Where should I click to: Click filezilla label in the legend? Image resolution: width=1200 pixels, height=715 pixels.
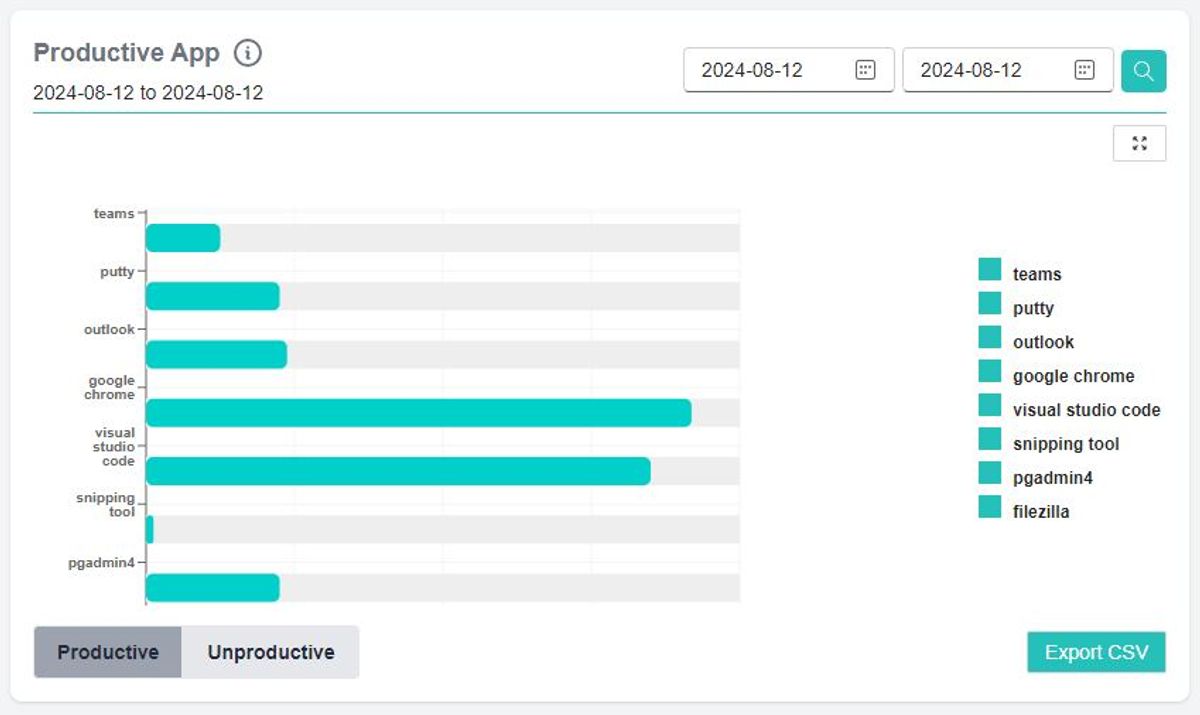tap(1041, 512)
